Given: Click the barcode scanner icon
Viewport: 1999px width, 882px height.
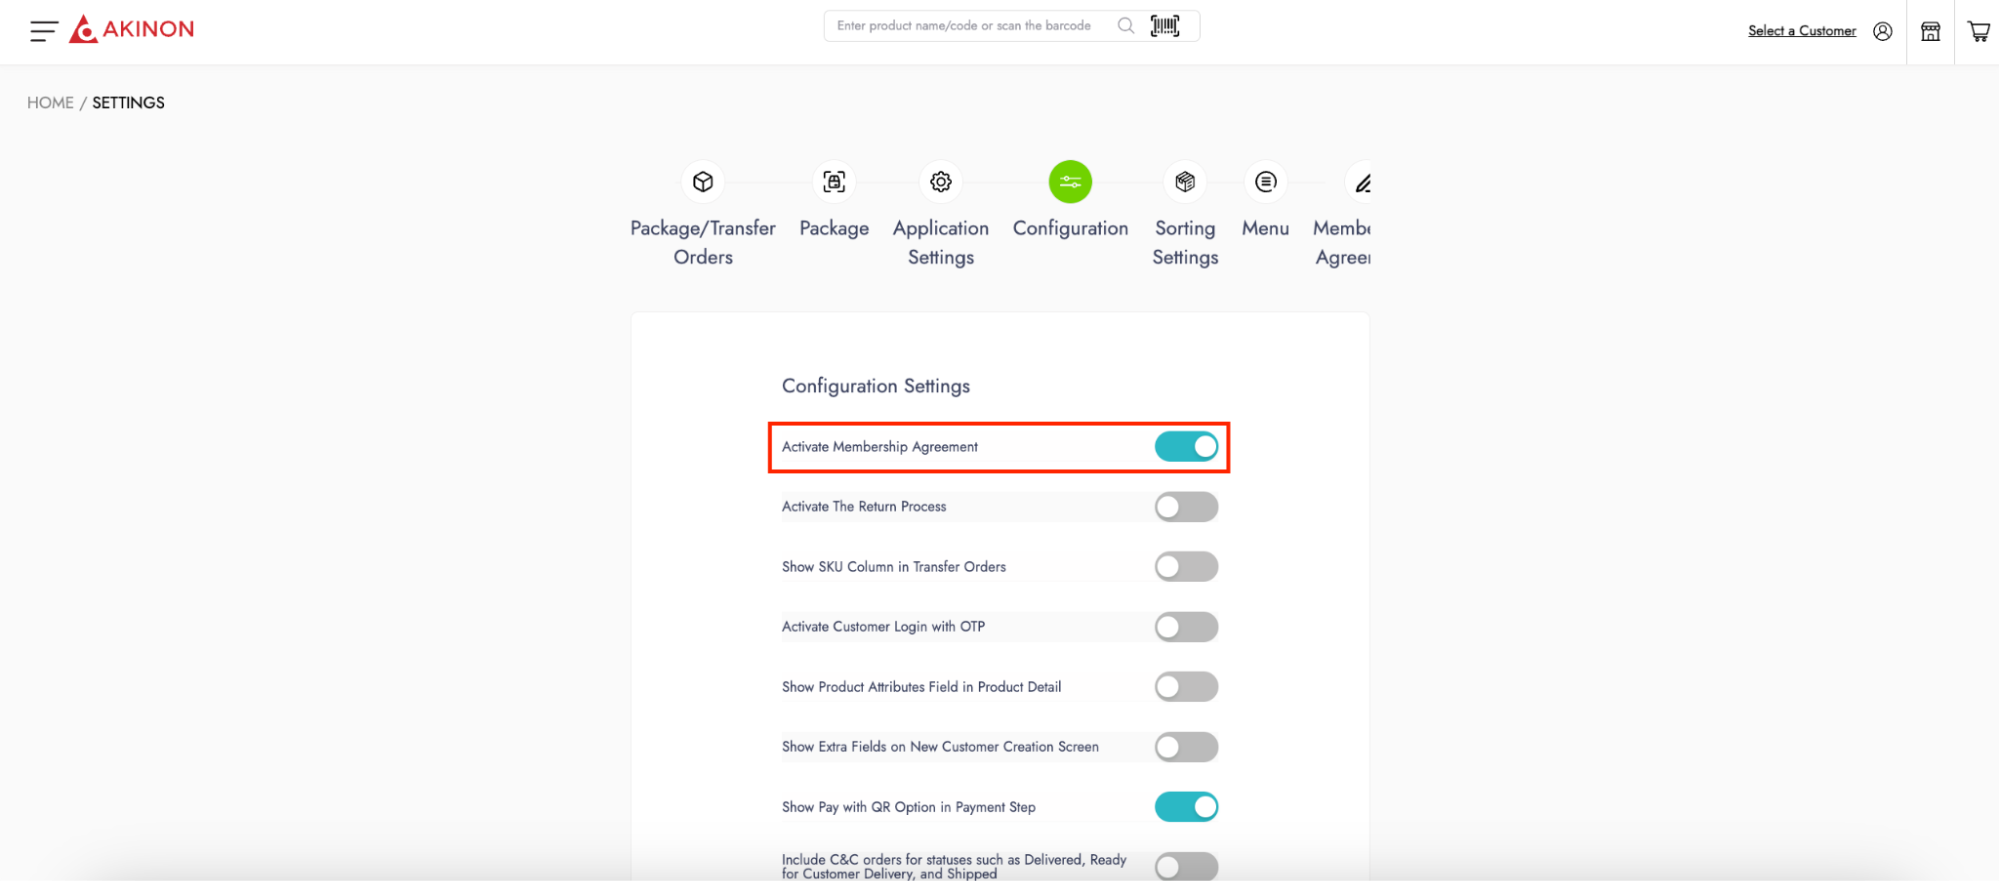Looking at the screenshot, I should point(1165,26).
